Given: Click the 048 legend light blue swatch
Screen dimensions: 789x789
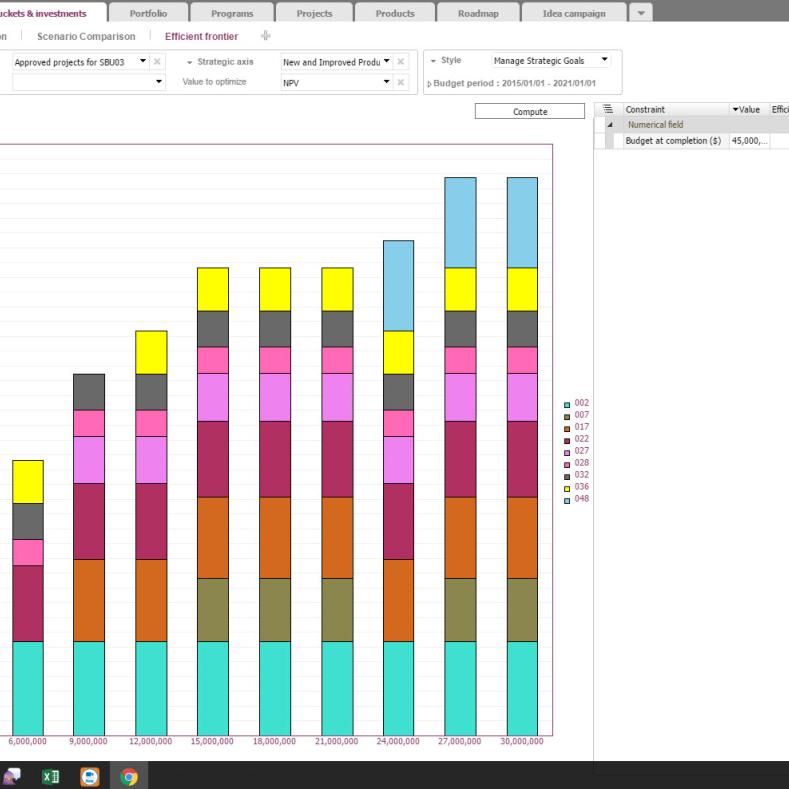Looking at the screenshot, I should tap(567, 501).
